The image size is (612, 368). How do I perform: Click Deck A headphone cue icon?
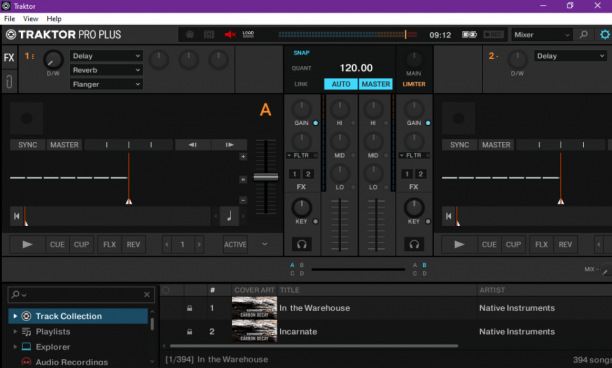301,244
